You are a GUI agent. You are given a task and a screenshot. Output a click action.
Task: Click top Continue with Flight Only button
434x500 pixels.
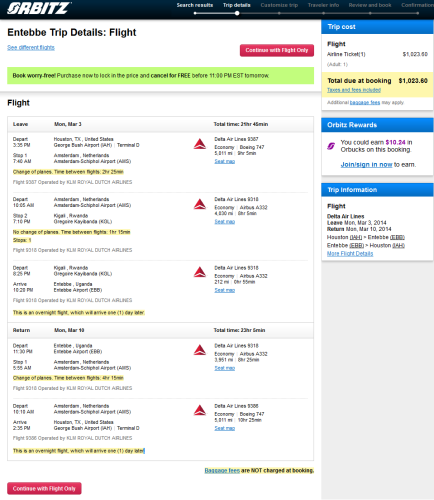coord(277,50)
